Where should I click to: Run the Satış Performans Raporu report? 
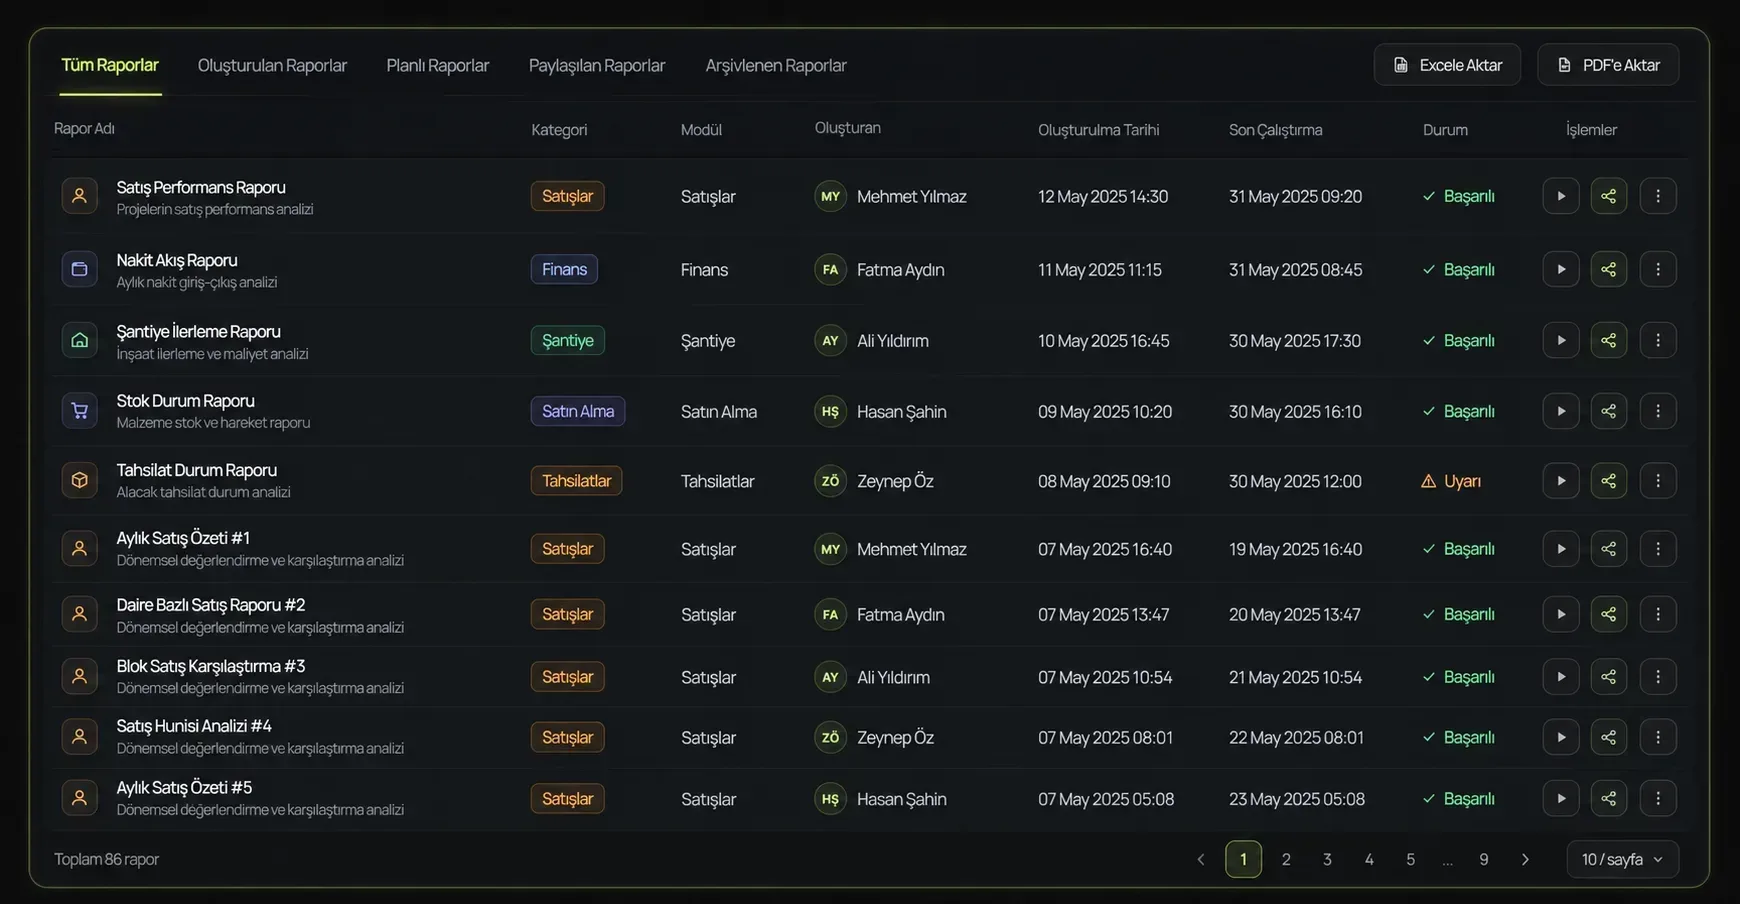[1560, 196]
